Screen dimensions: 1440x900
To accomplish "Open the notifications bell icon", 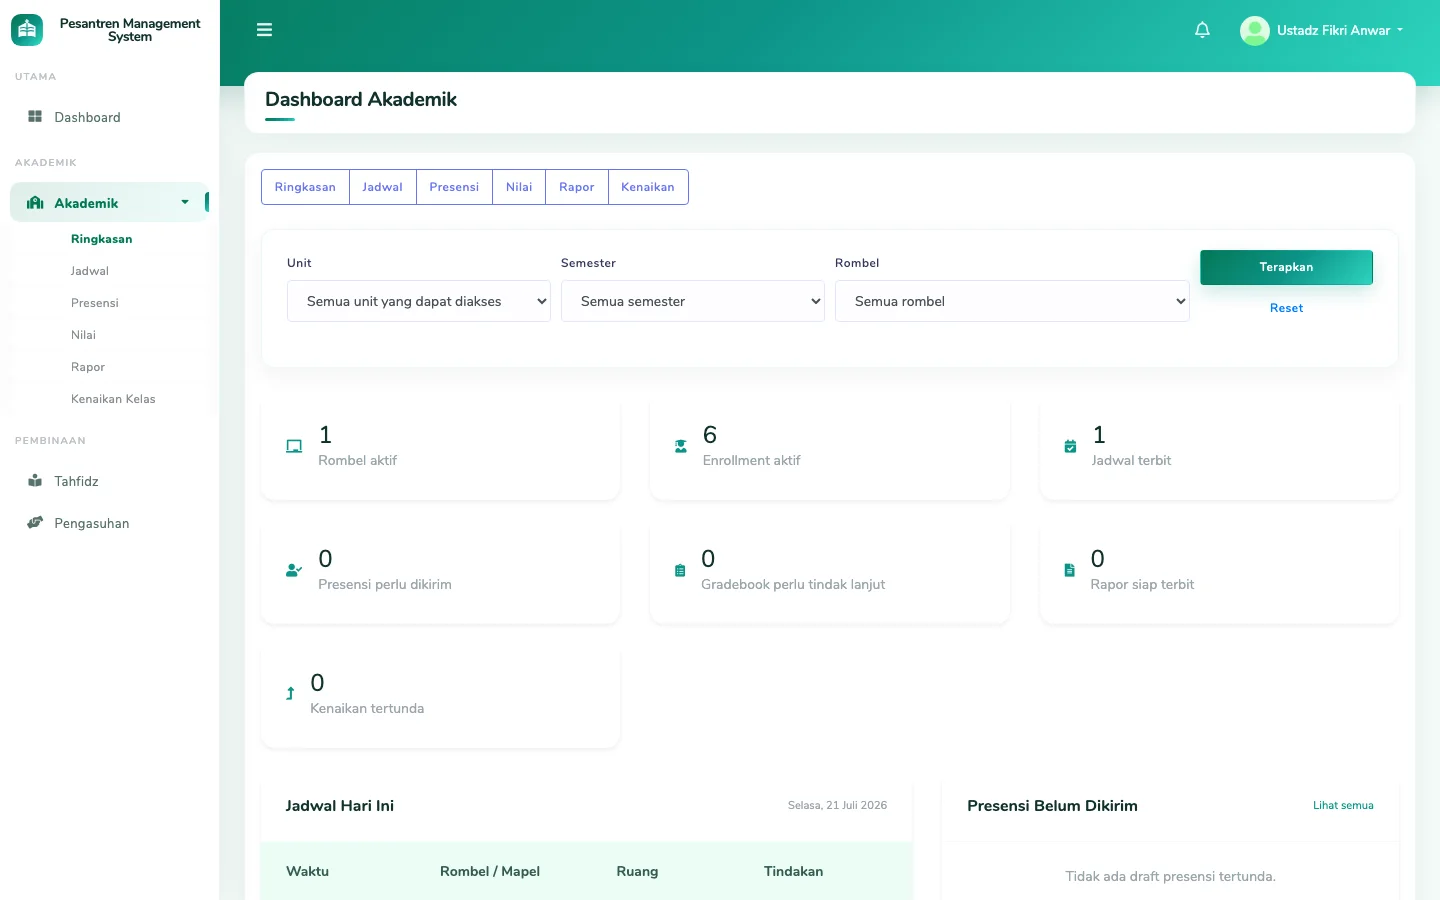I will pos(1202,30).
